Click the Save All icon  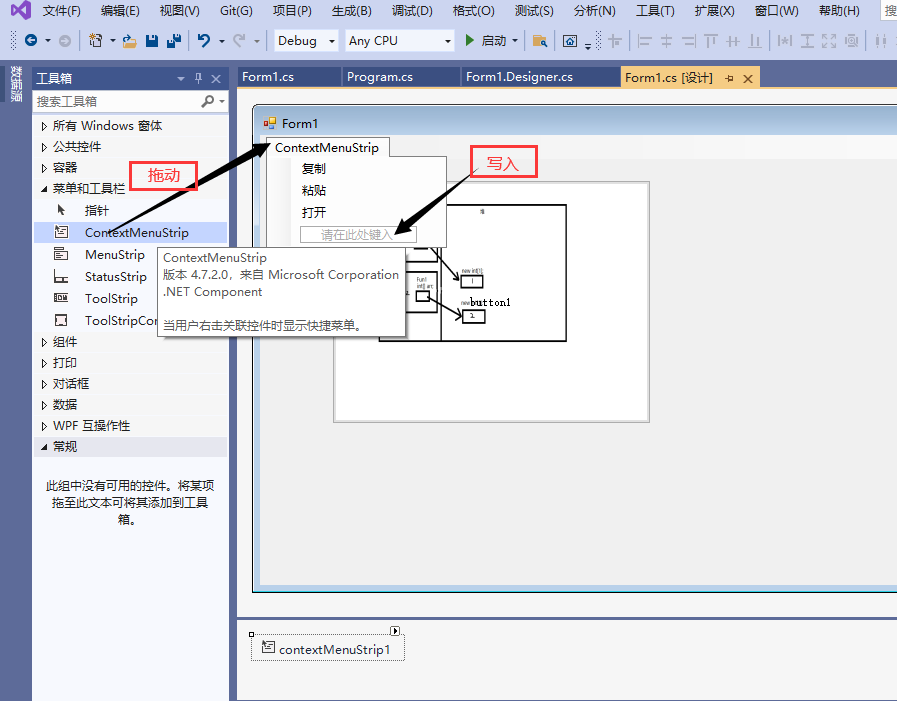coord(174,41)
